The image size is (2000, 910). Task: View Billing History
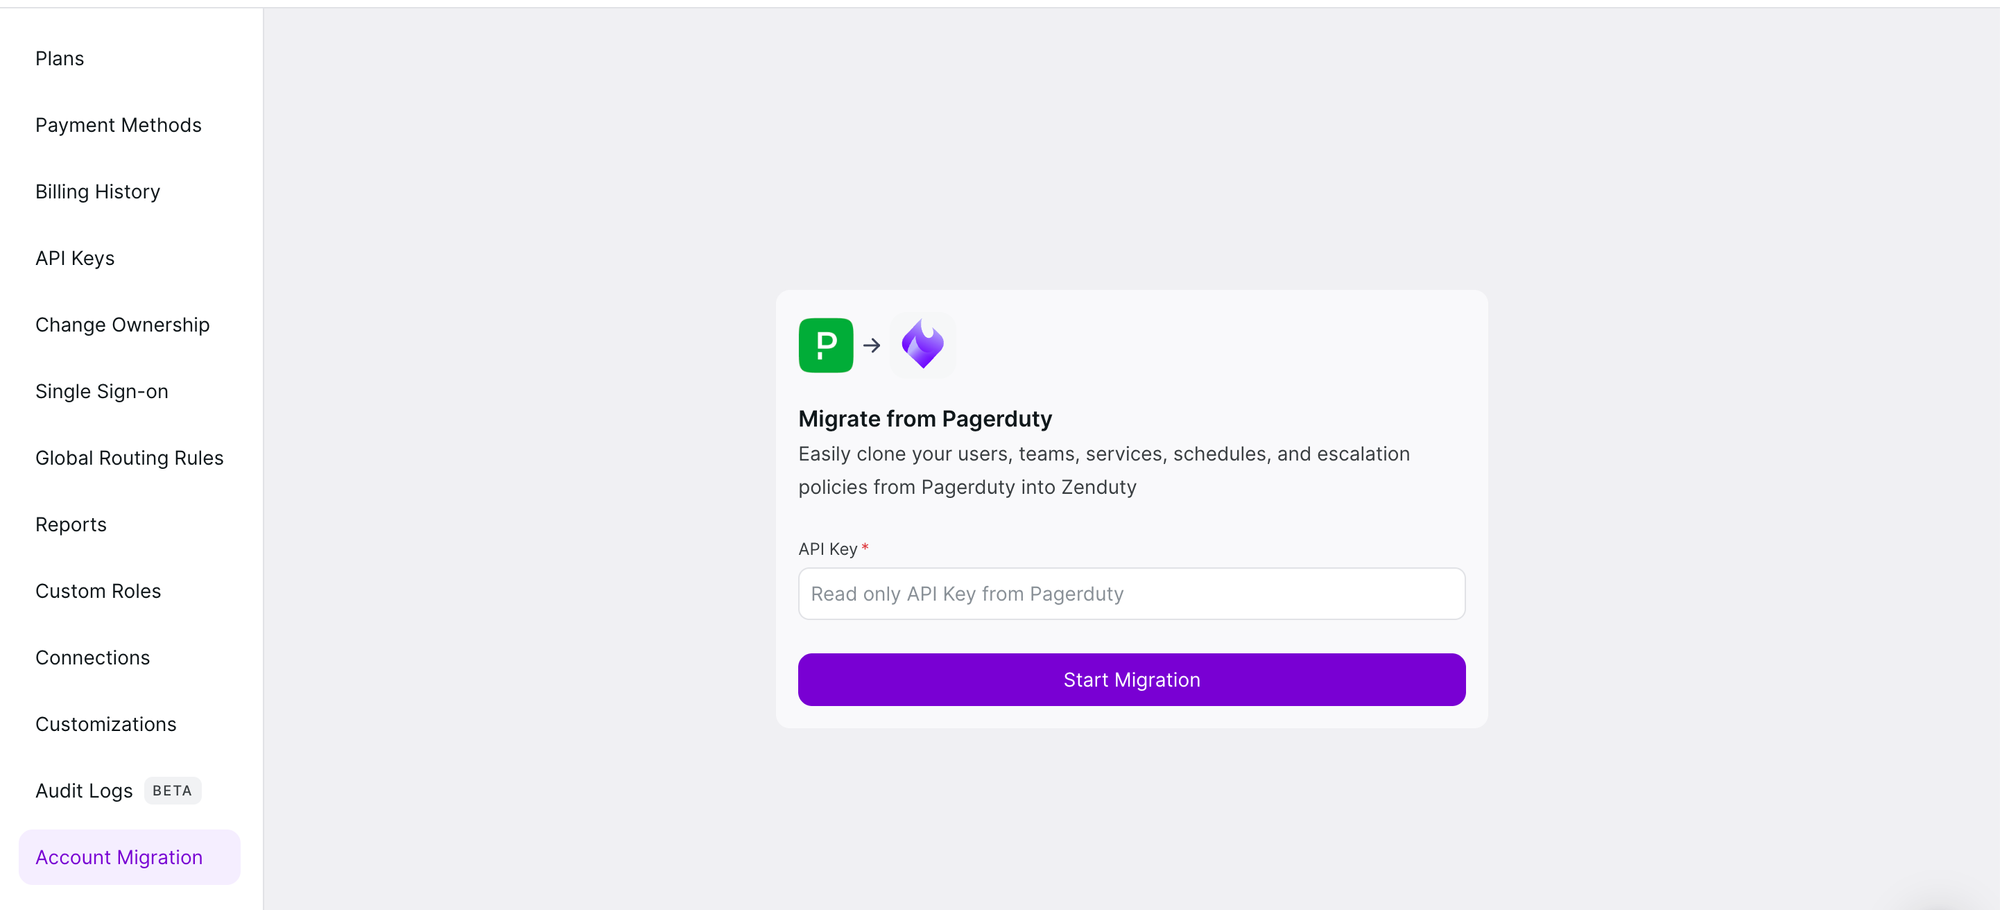click(x=98, y=192)
